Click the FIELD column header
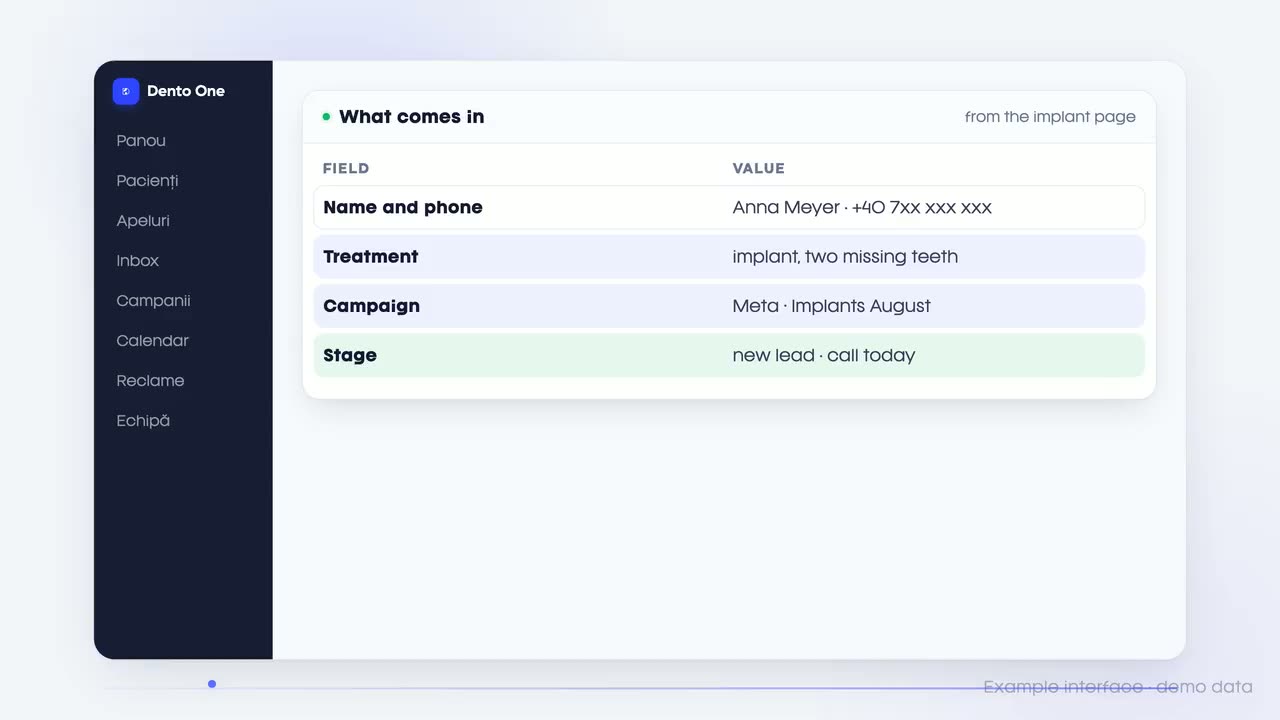The image size is (1280, 720). (346, 168)
